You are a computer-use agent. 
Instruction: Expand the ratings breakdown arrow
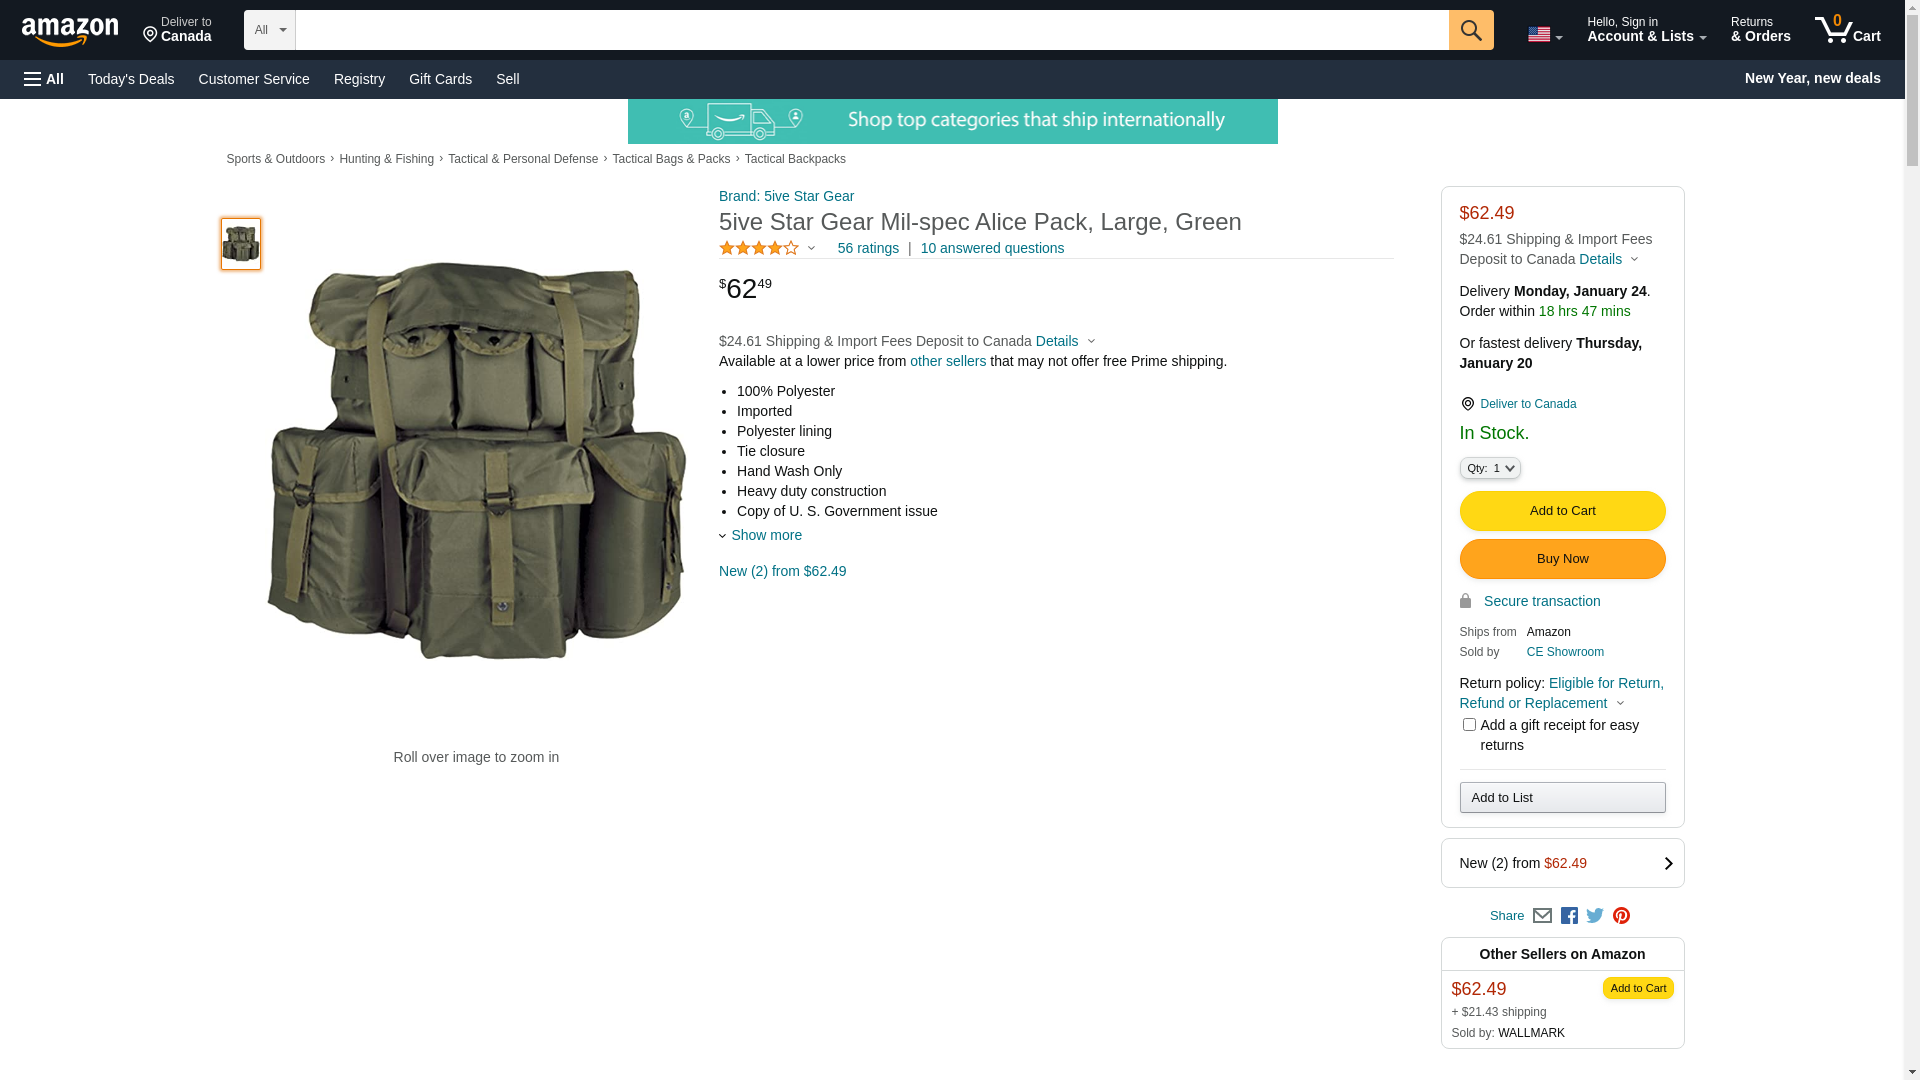click(811, 248)
